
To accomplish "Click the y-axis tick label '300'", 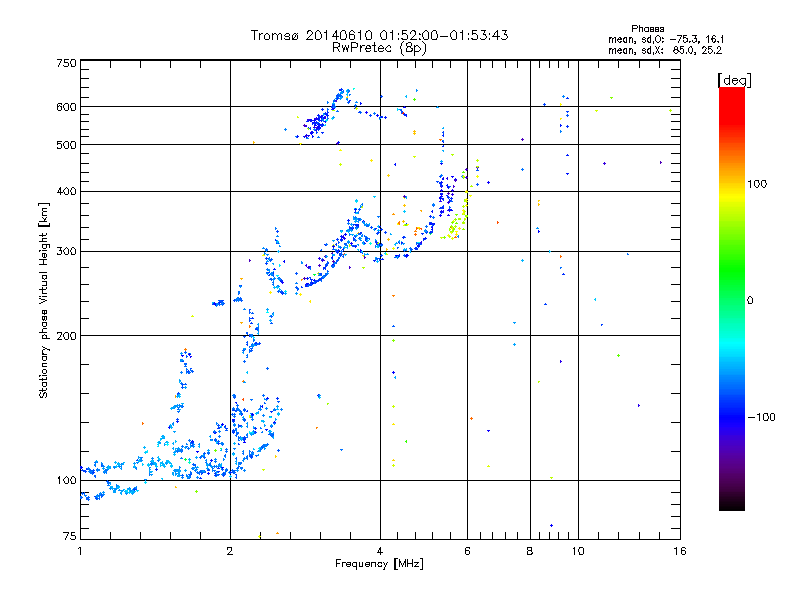I will 66,252.
